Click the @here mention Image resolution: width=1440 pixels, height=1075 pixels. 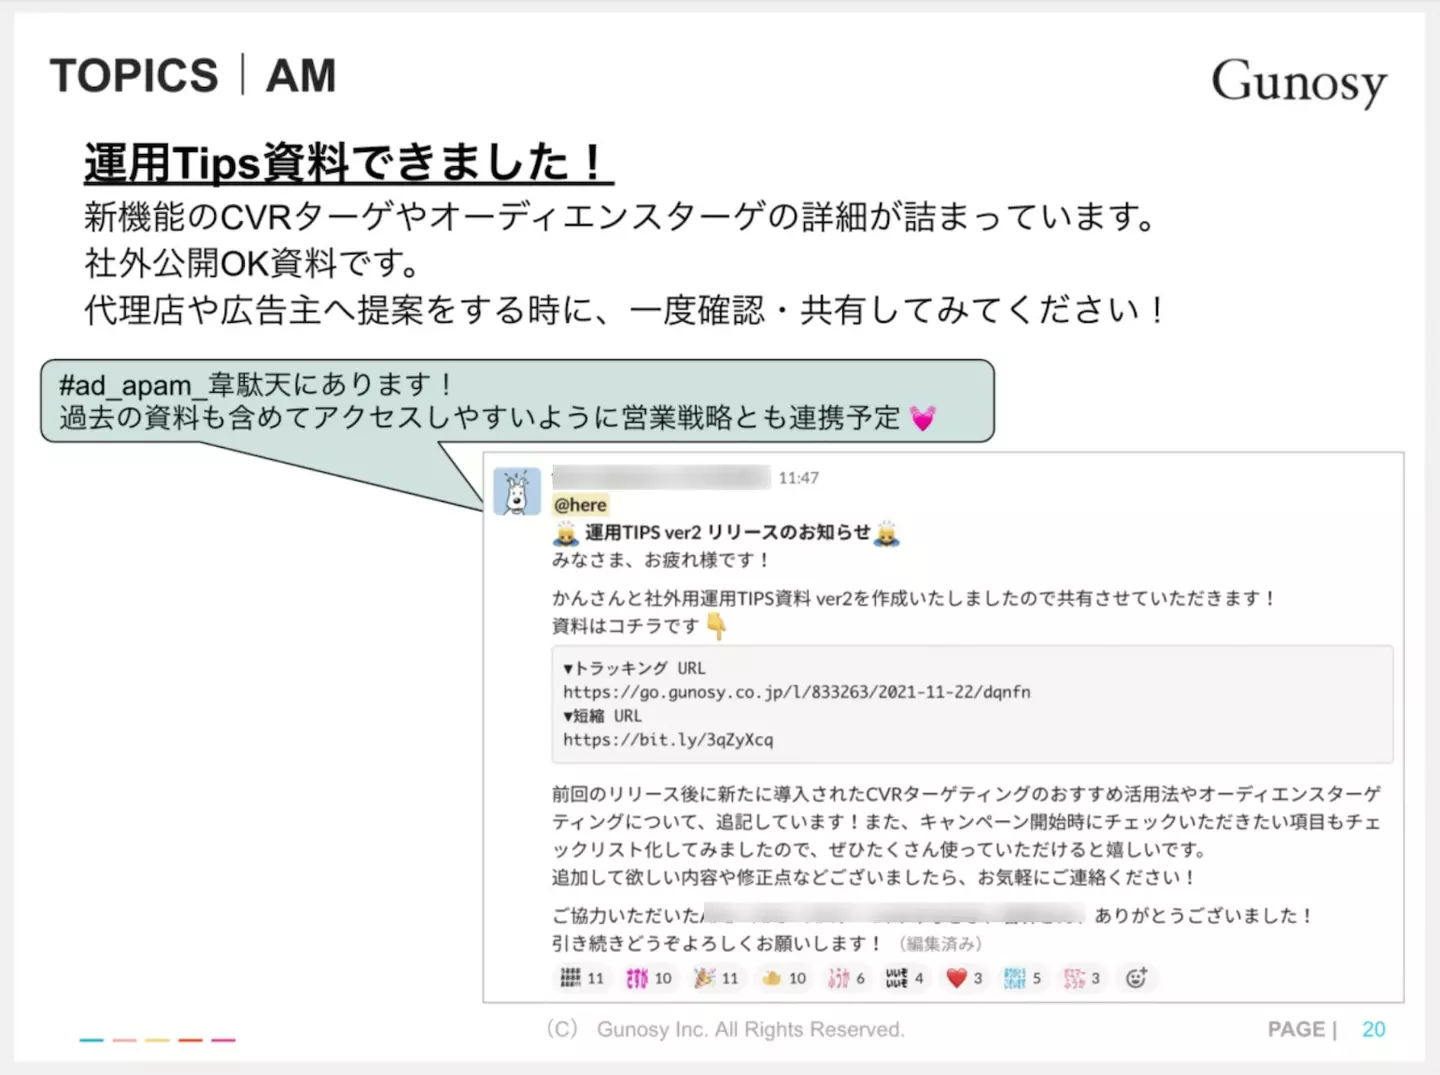tap(580, 505)
